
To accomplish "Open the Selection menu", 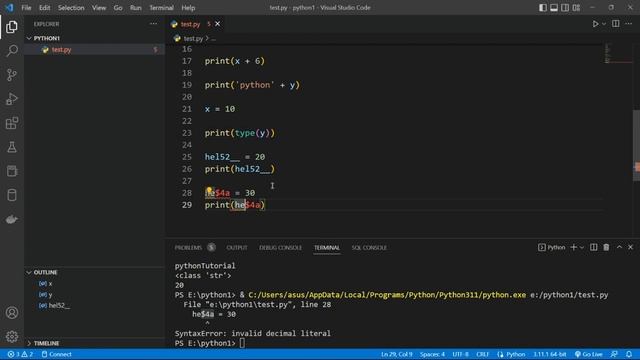I will [71, 8].
